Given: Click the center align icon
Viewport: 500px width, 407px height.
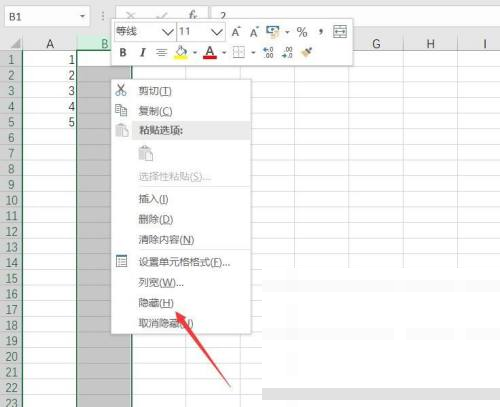Looking at the screenshot, I should tap(162, 52).
